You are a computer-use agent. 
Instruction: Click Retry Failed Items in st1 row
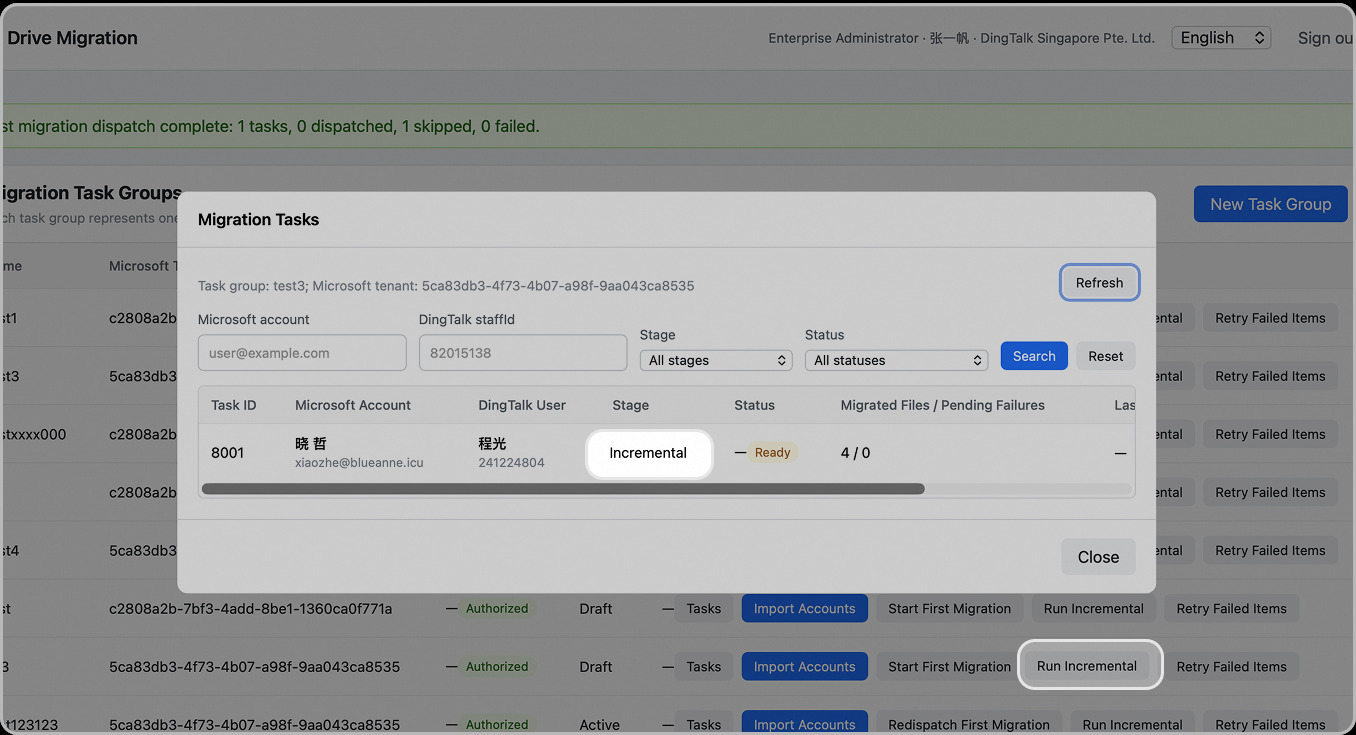click(1270, 318)
